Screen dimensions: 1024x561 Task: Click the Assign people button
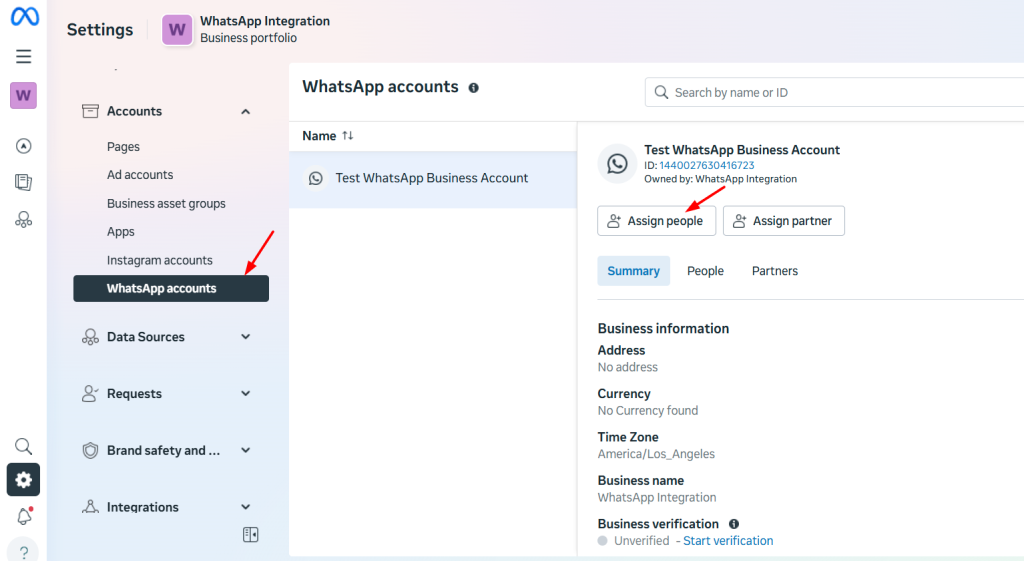(656, 221)
